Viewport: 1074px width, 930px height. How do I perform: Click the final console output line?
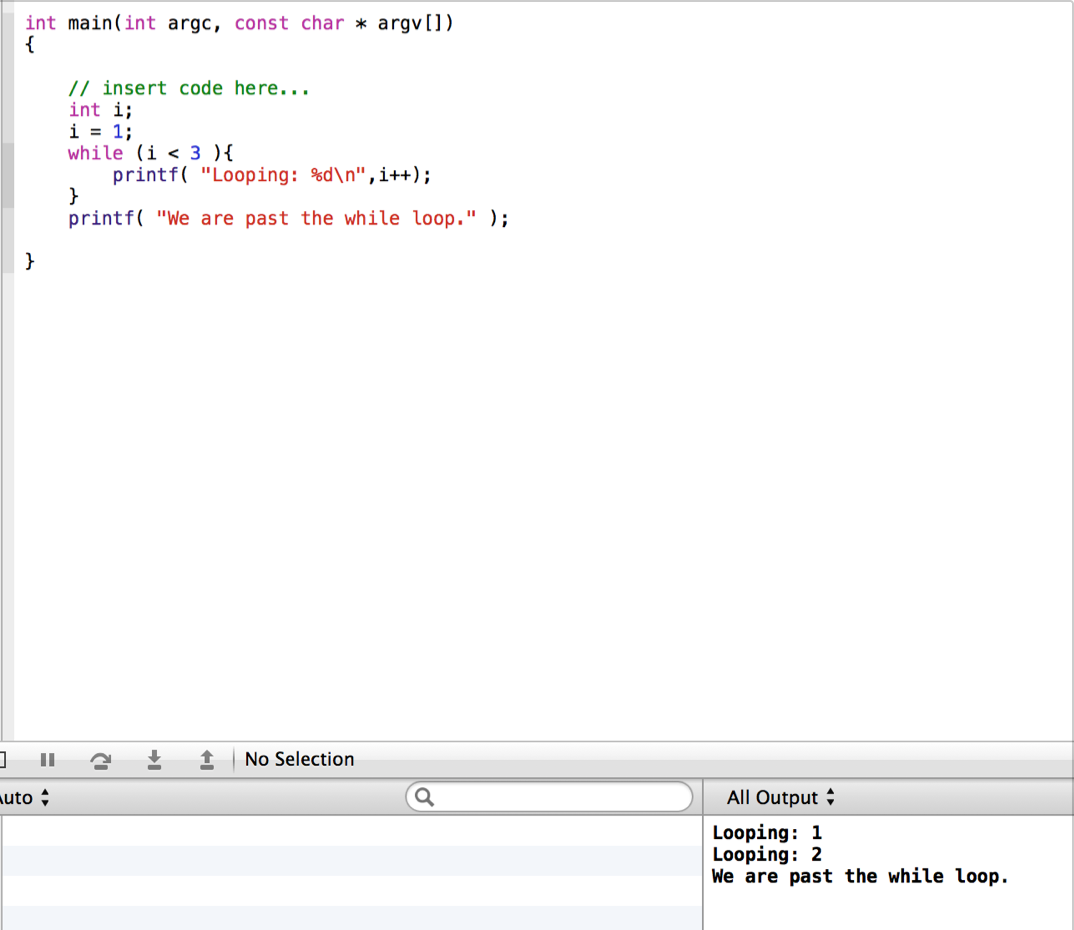[x=860, y=876]
